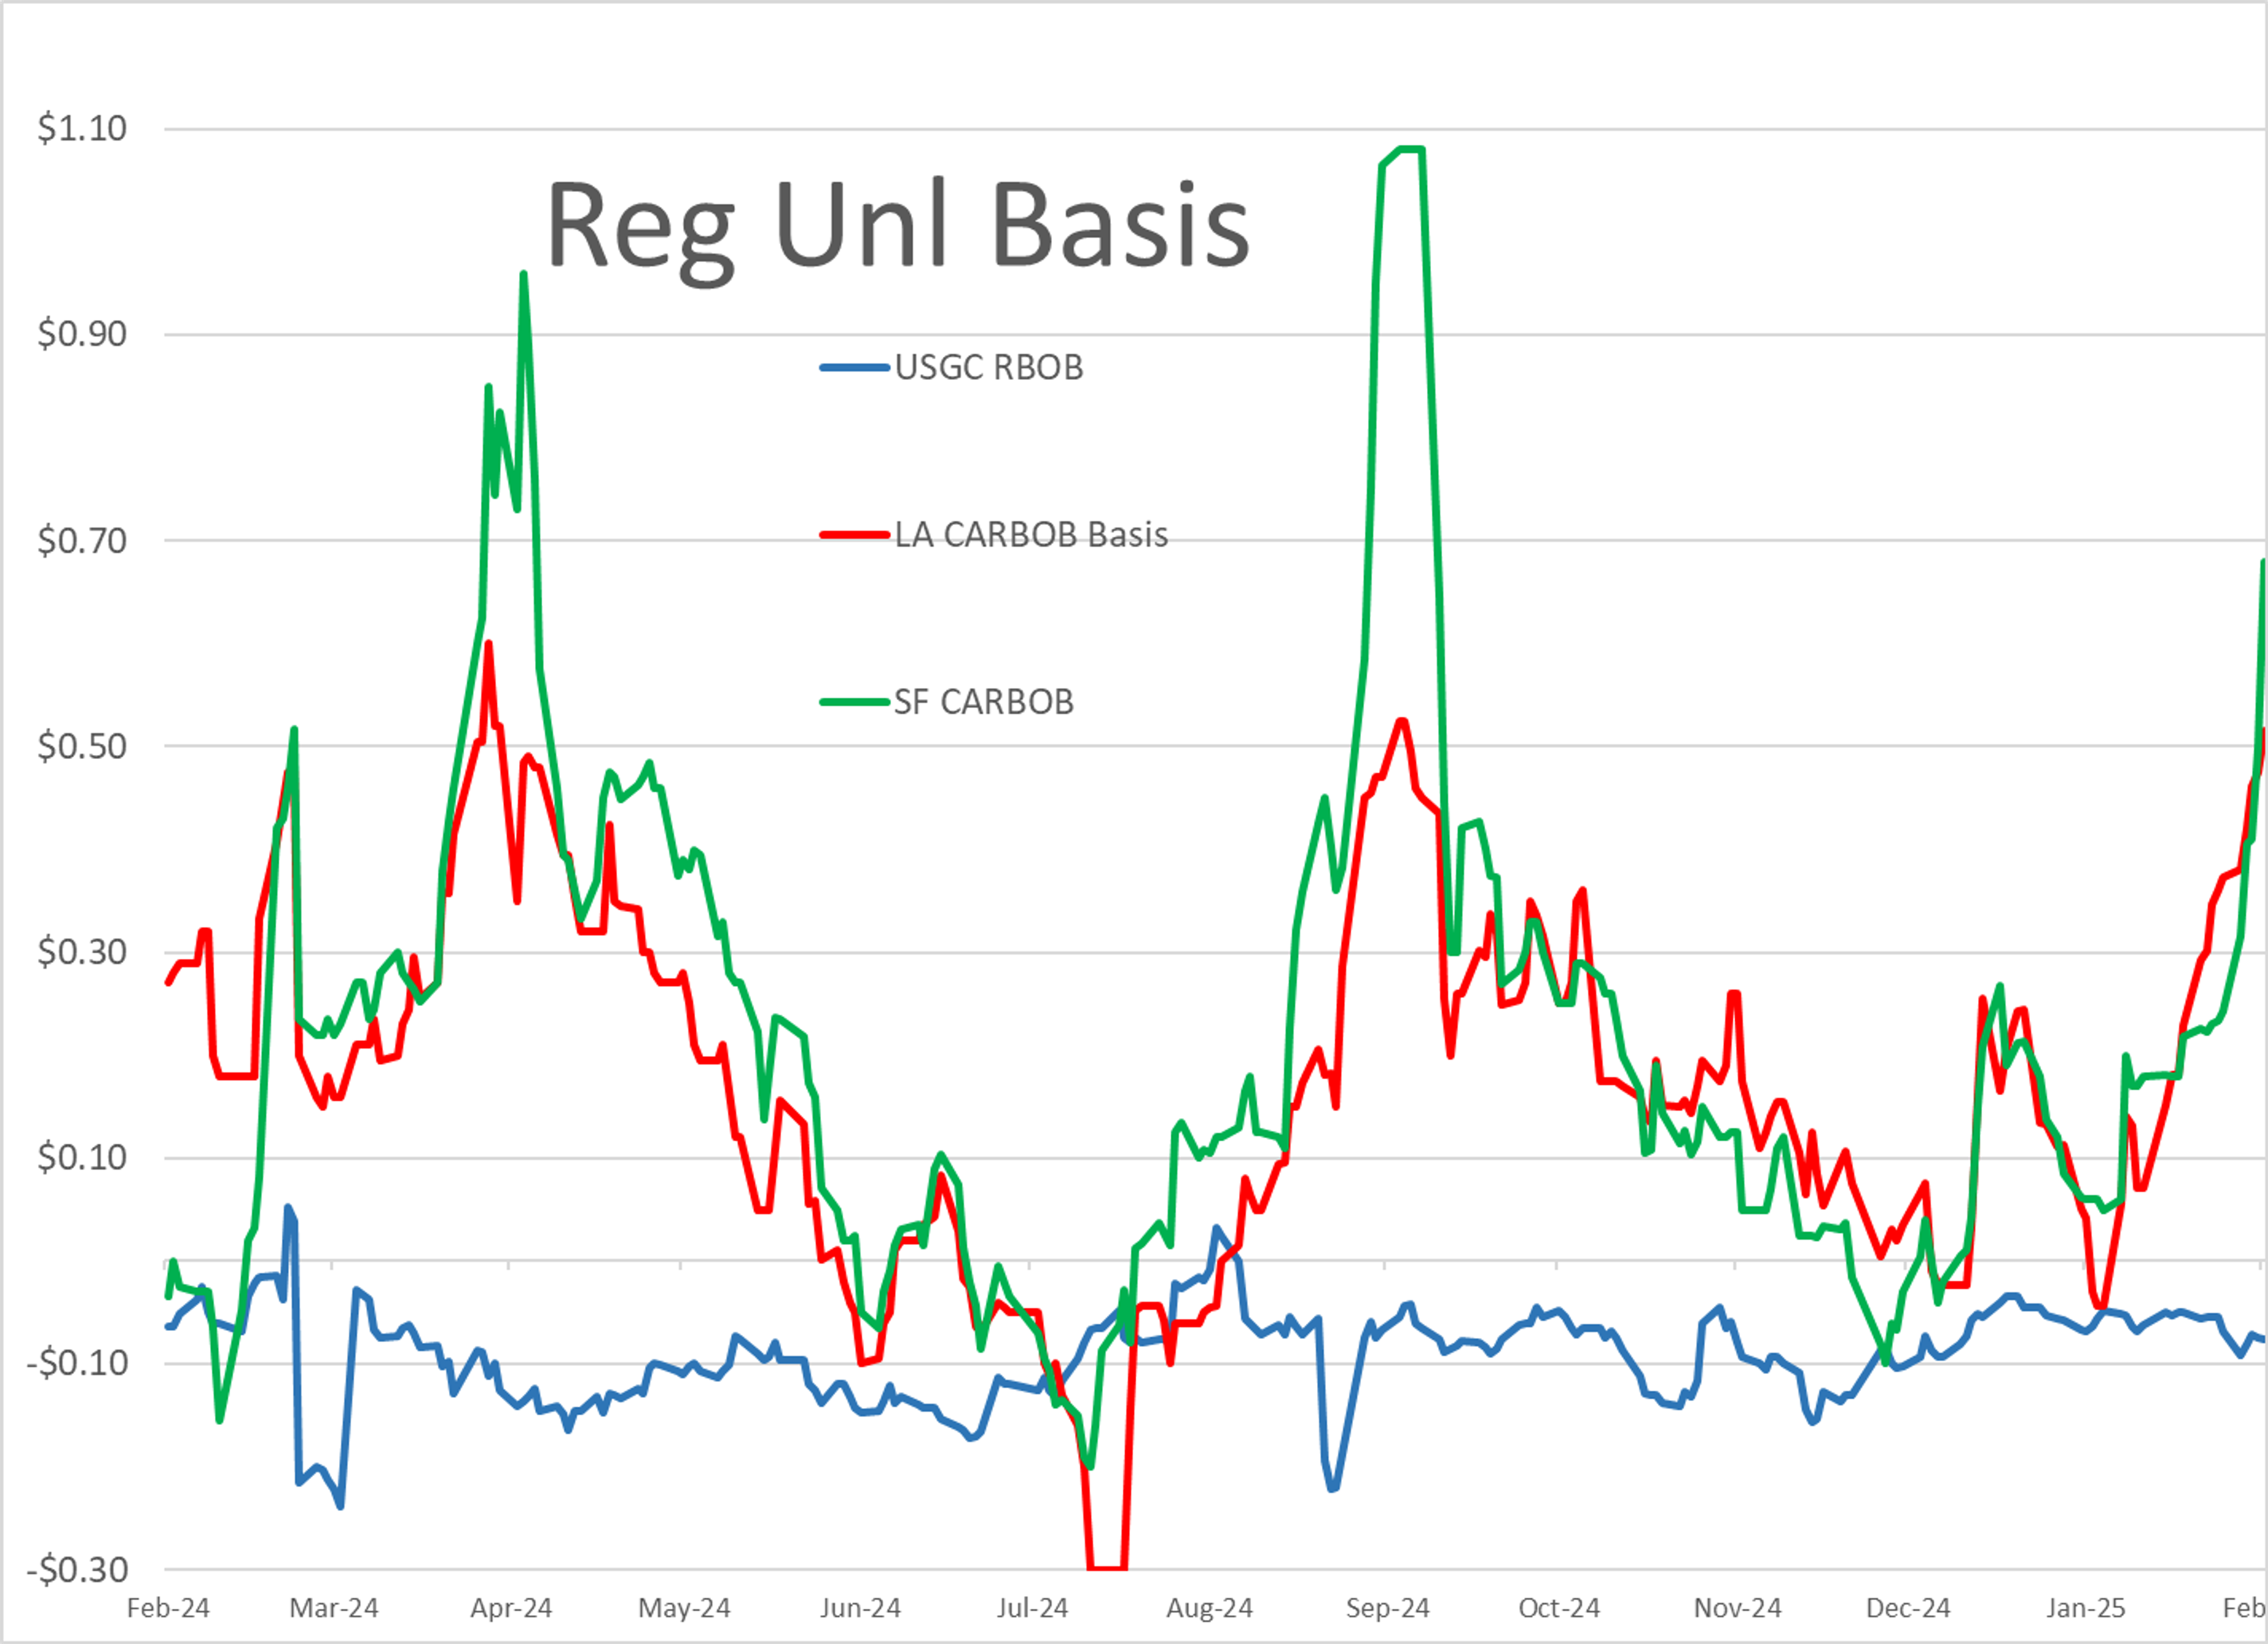Click the Aug-24 x-axis label
Viewport: 2268px width, 1644px height.
1209,1608
